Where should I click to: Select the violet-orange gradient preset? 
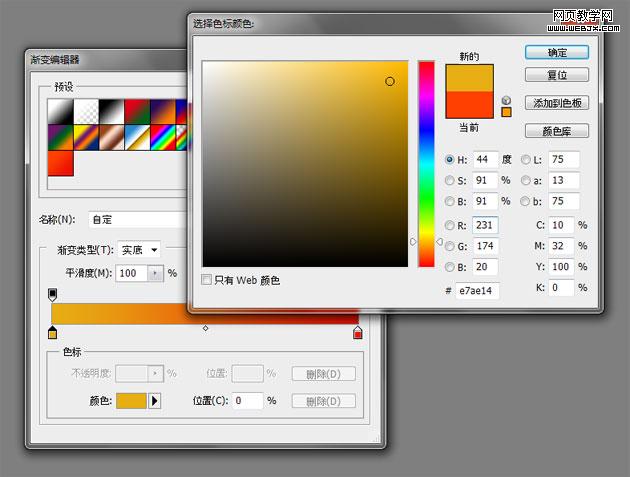(x=163, y=111)
